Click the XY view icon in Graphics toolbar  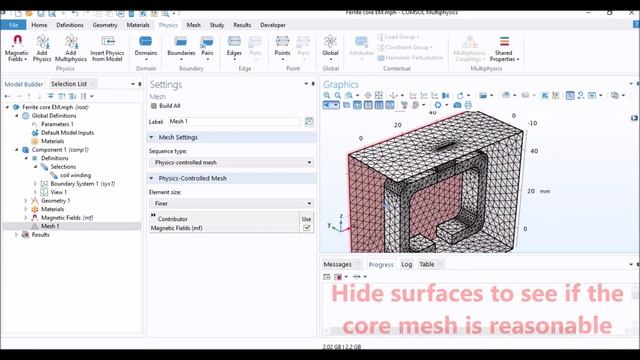click(x=413, y=95)
